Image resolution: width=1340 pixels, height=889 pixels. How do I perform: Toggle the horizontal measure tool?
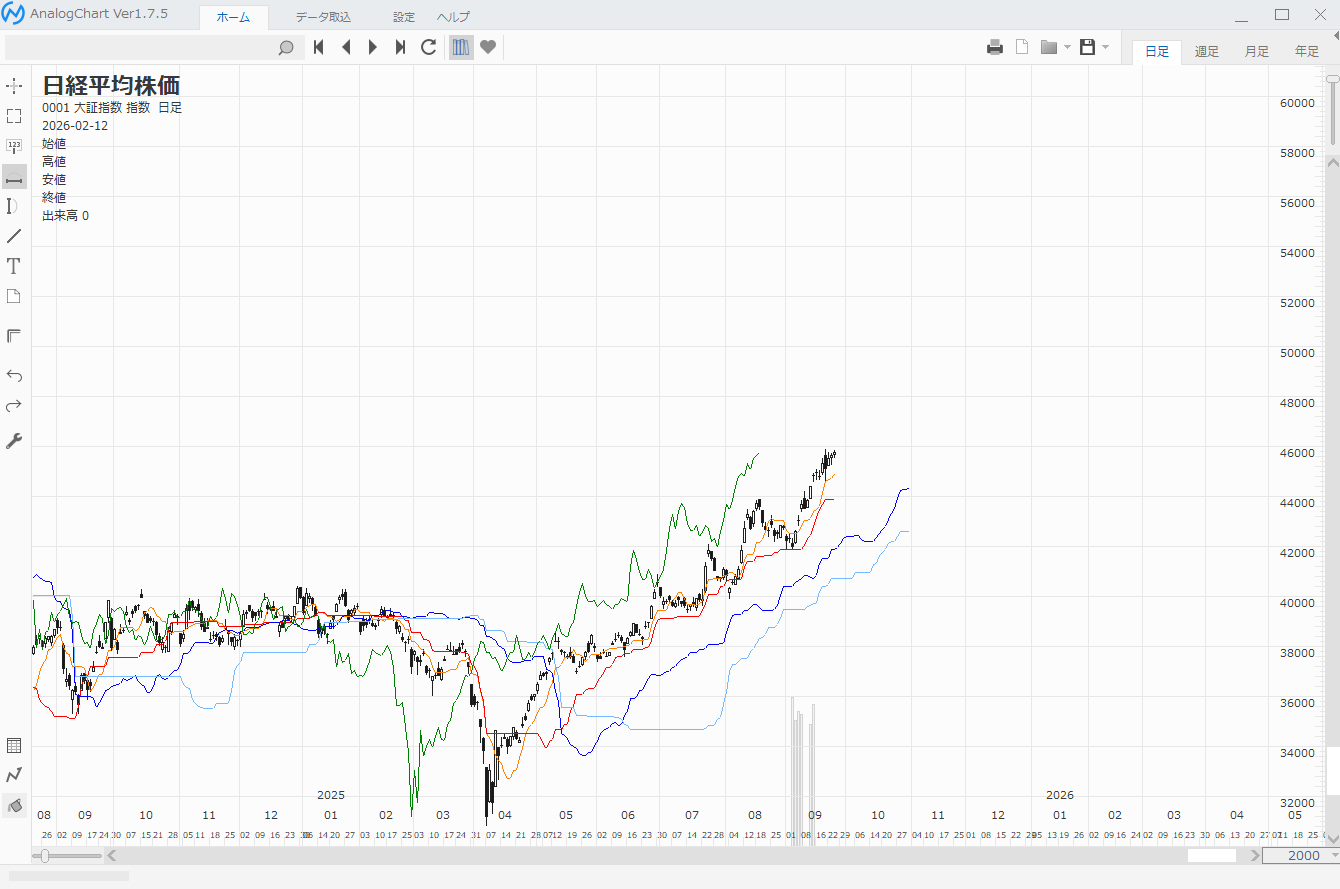point(14,177)
